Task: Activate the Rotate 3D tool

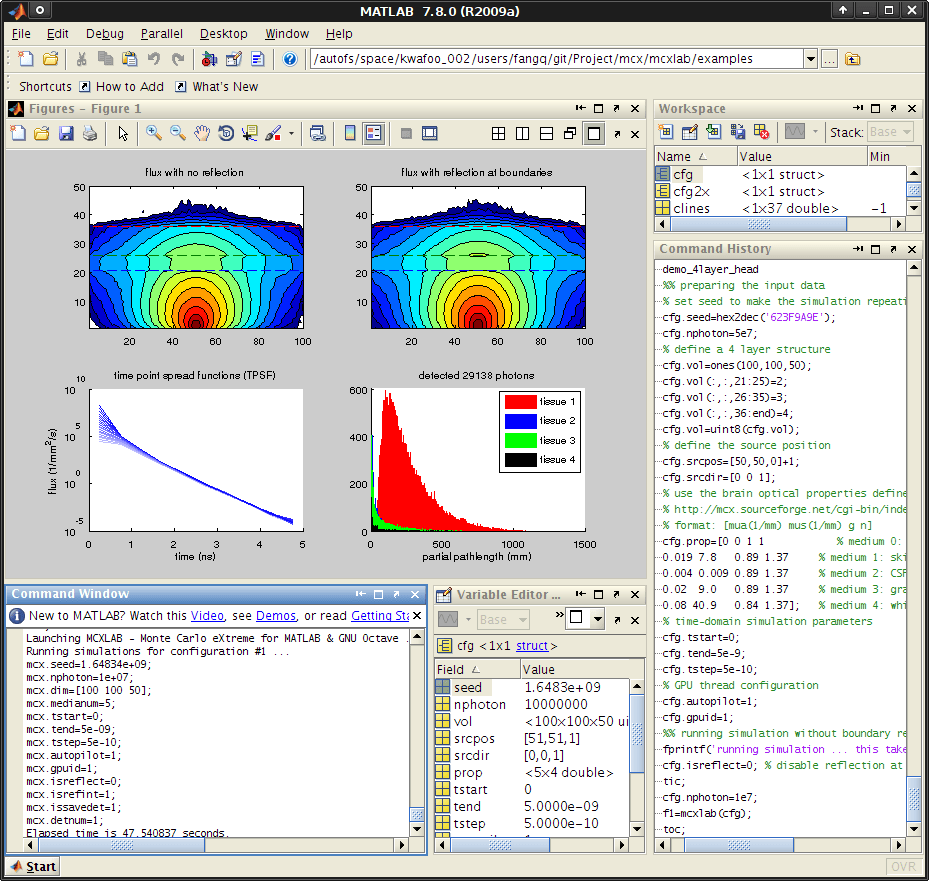Action: [x=227, y=132]
